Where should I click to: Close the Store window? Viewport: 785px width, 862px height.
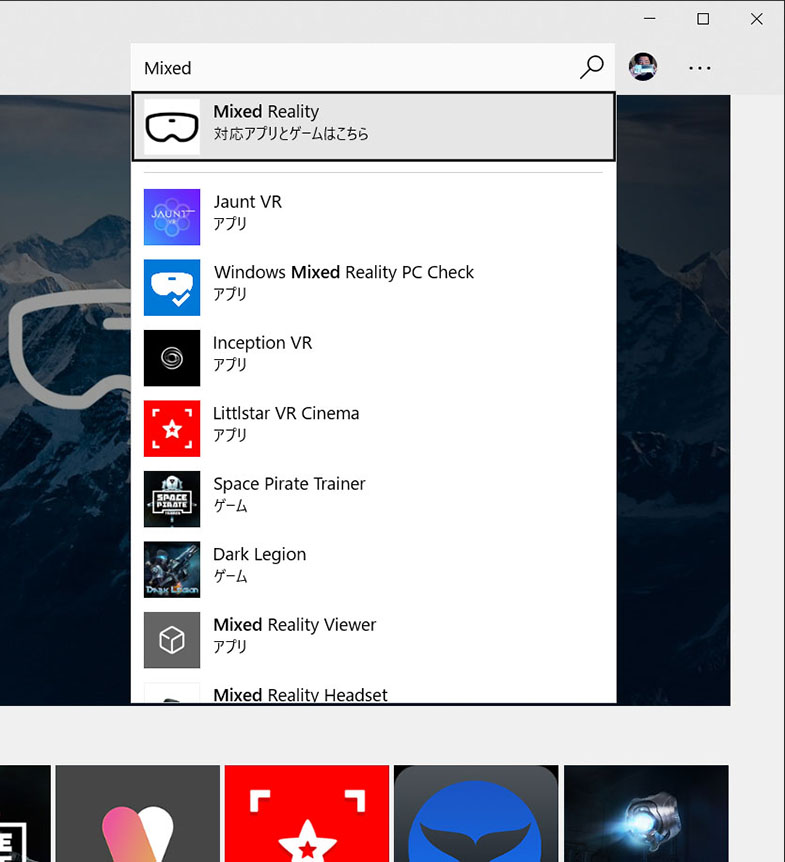[756, 19]
